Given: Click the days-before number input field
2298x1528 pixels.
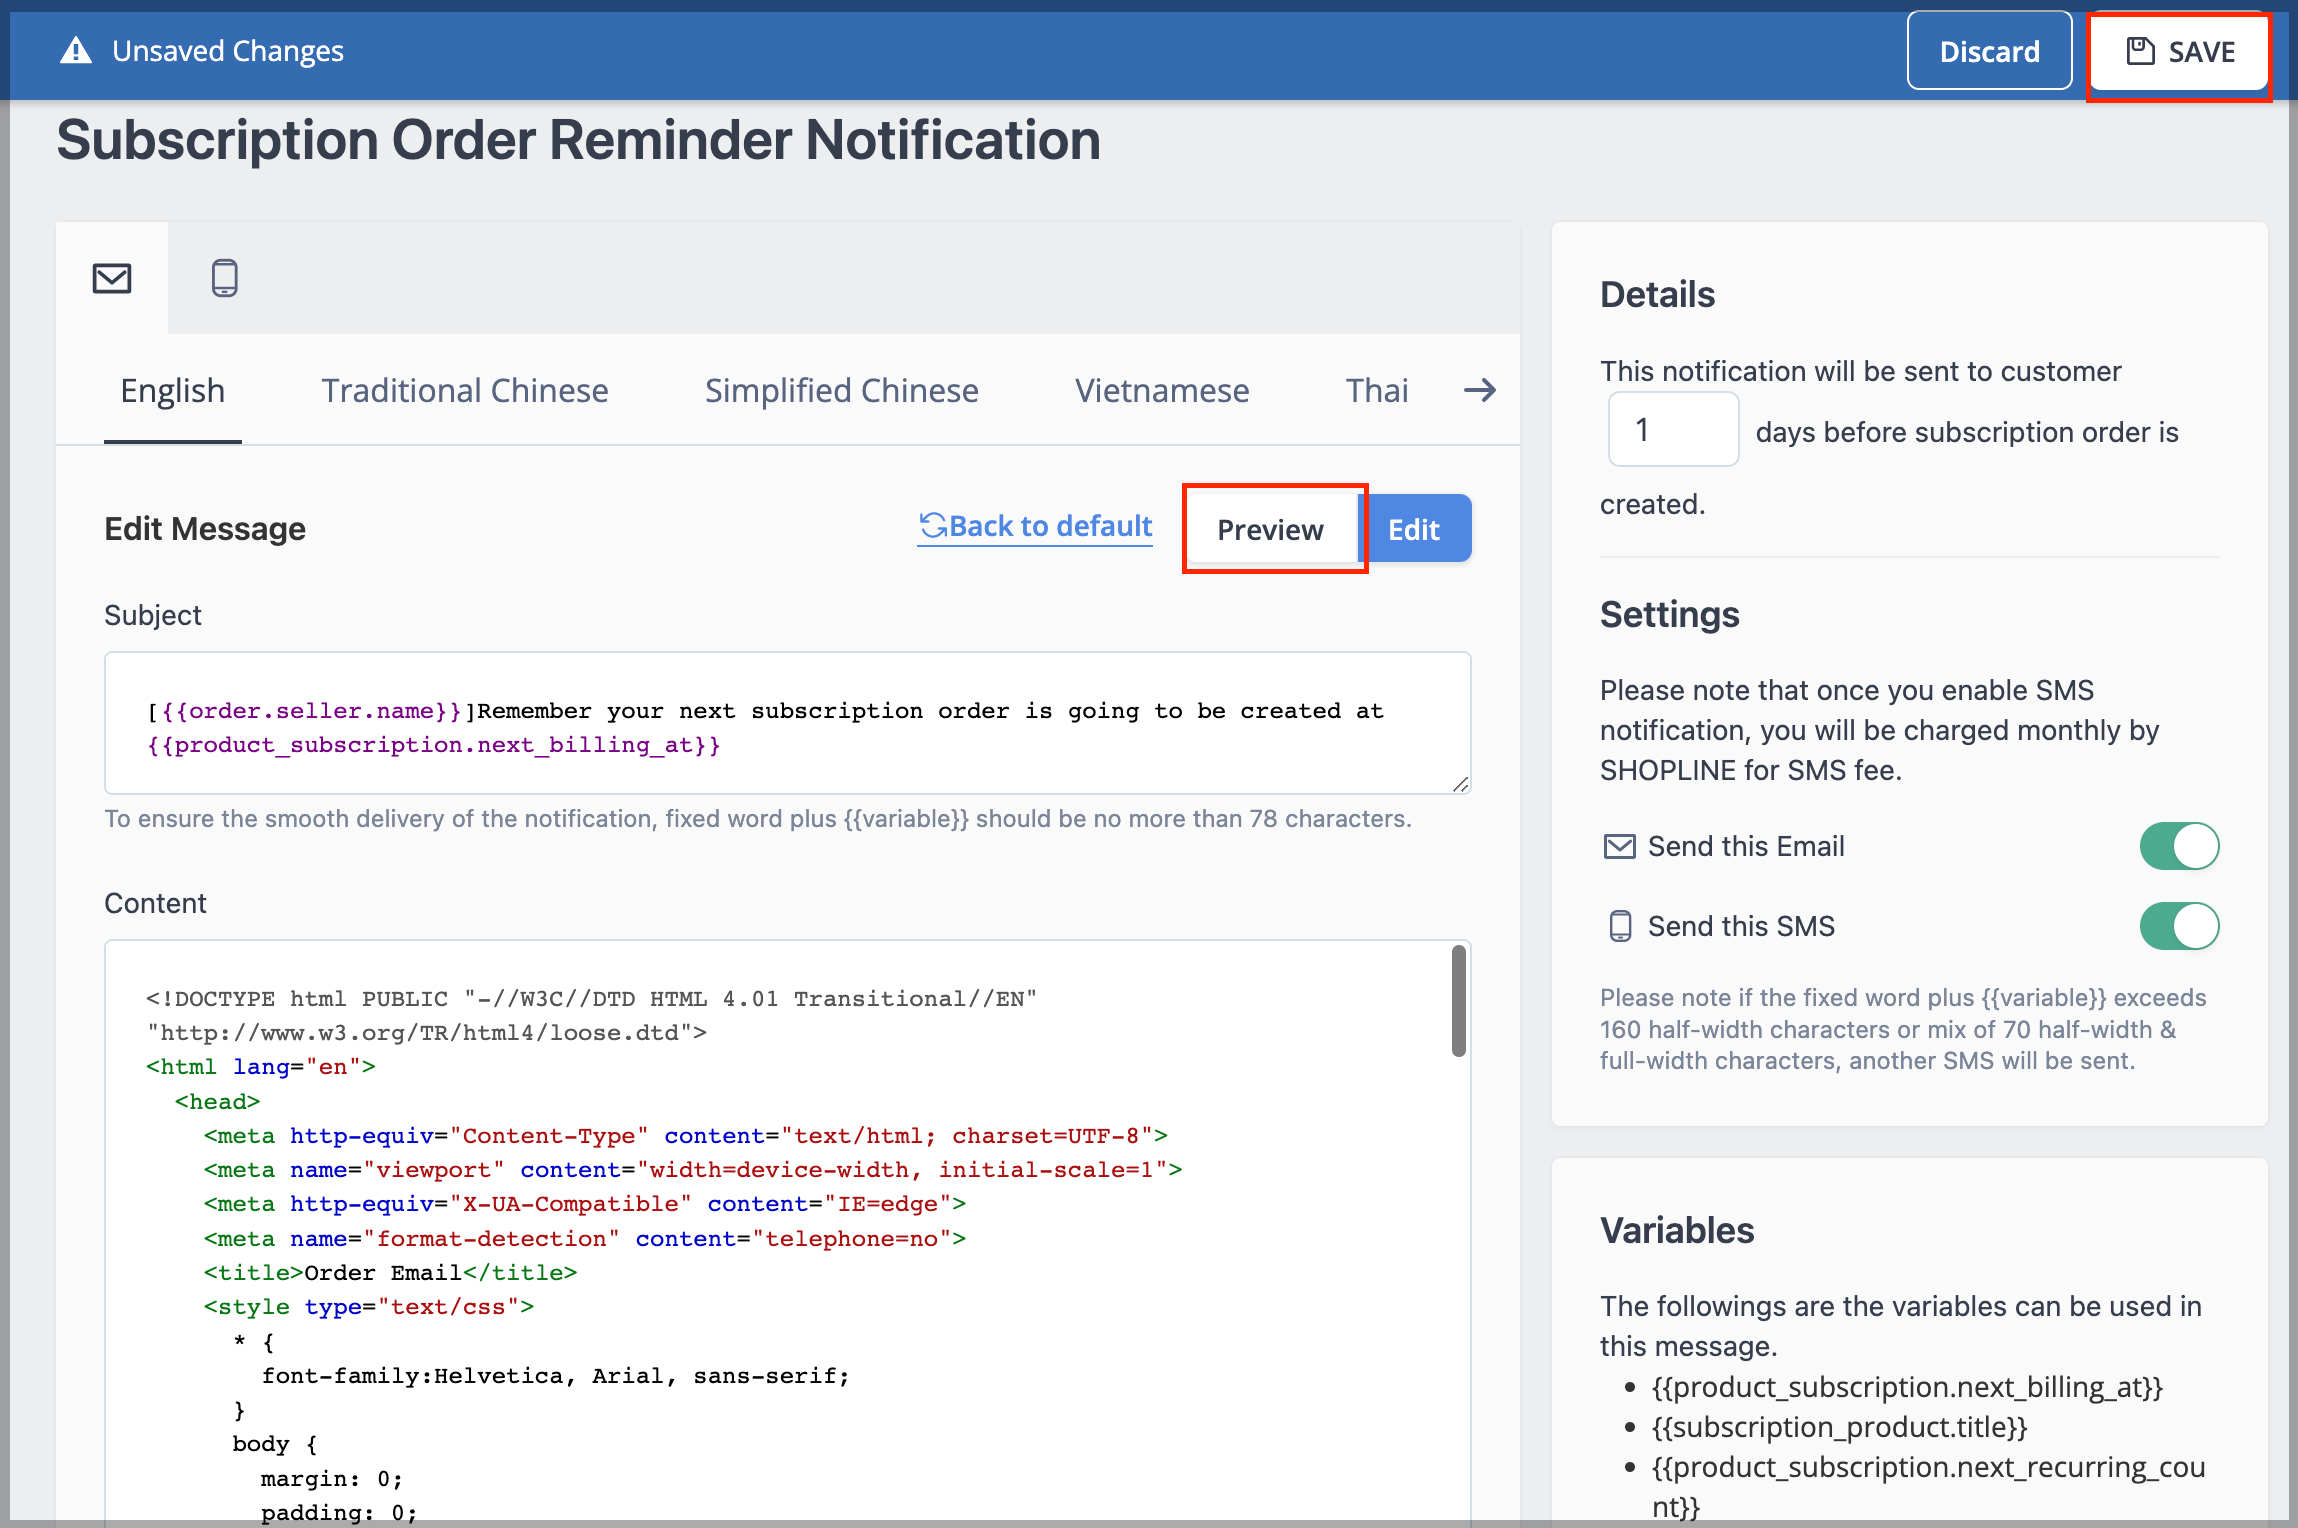Looking at the screenshot, I should click(1673, 429).
